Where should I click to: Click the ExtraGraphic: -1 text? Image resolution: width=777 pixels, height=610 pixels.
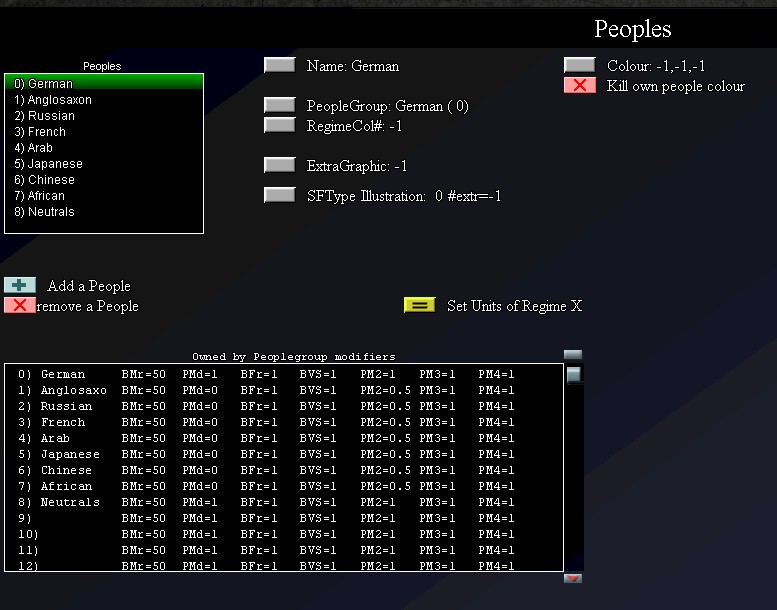[357, 166]
